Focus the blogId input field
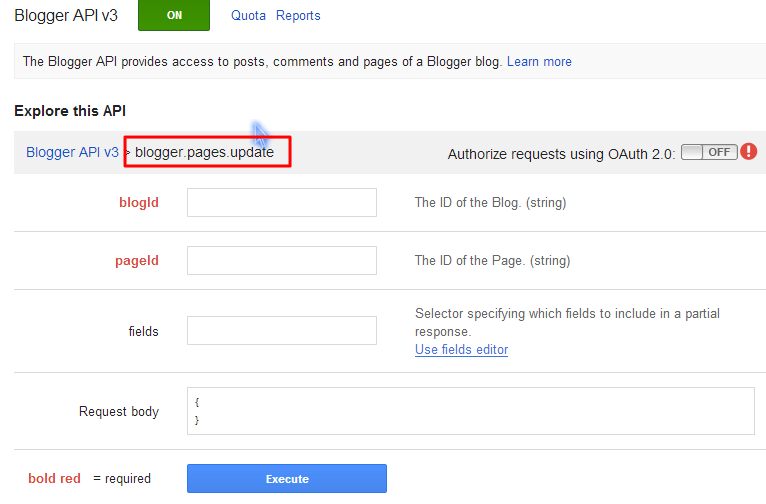The height and width of the screenshot is (504, 766). [x=282, y=203]
